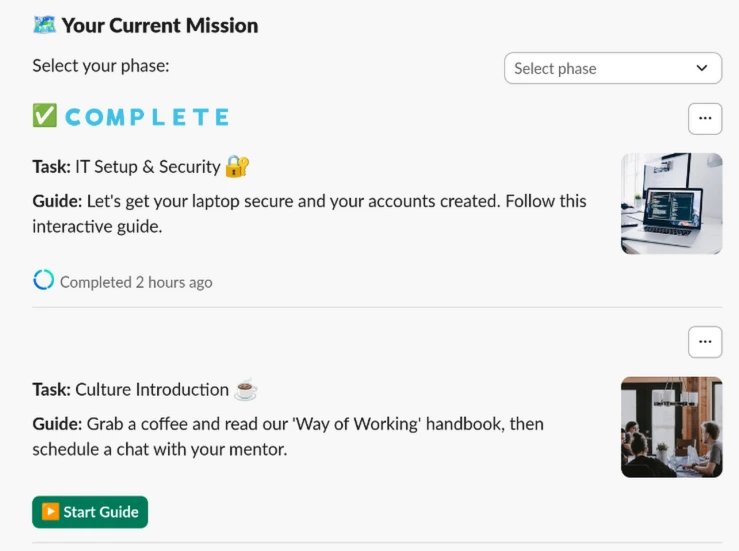Image resolution: width=739 pixels, height=551 pixels.
Task: Click the laptop thumbnail image
Action: point(671,203)
